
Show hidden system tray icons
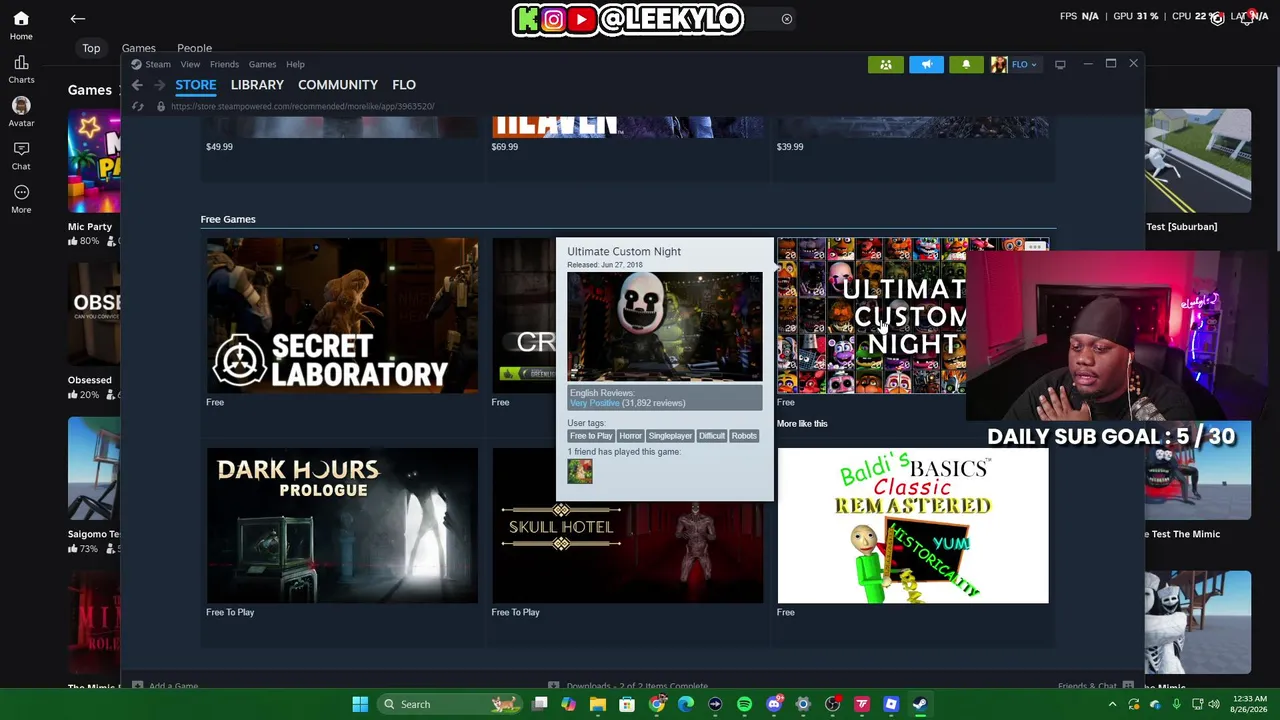1112,704
